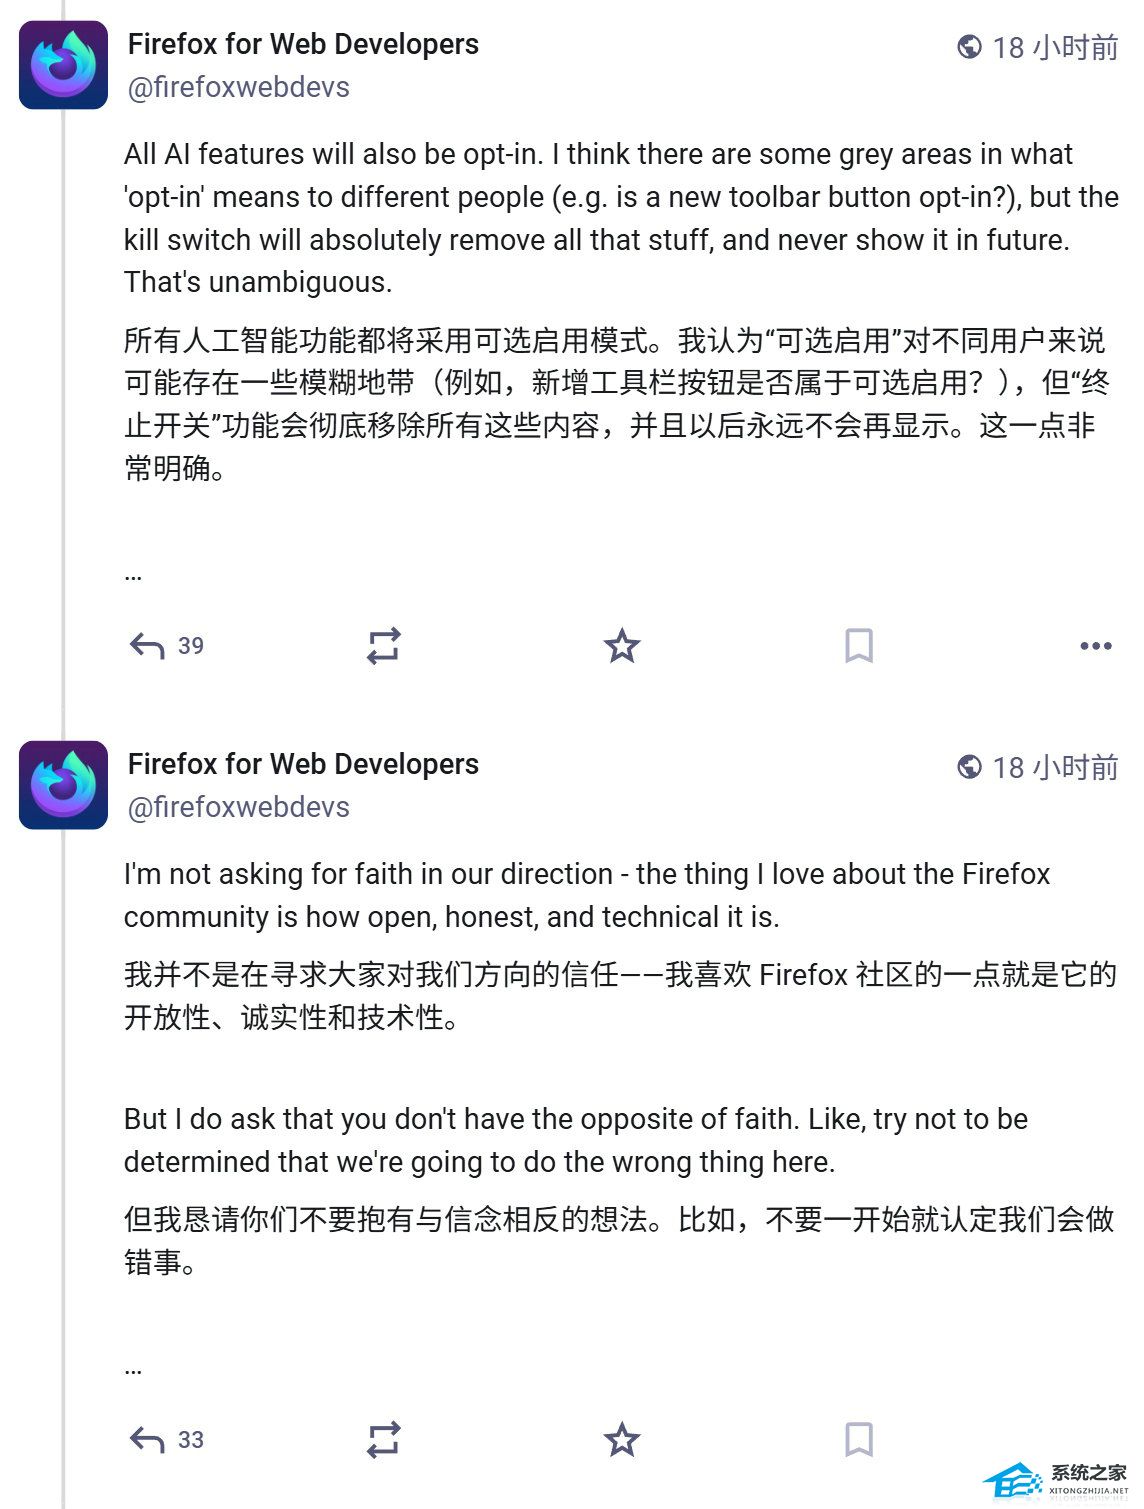Boost the first post about AI features
Viewport: 1144px width, 1509px height.
[x=383, y=646]
